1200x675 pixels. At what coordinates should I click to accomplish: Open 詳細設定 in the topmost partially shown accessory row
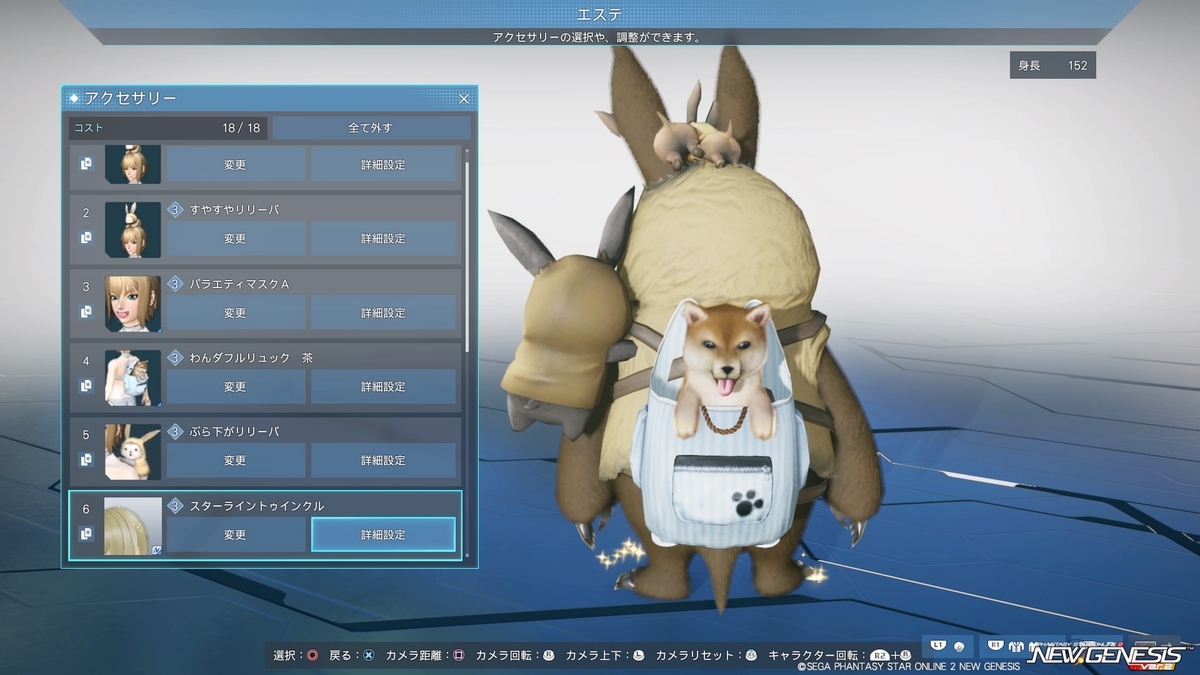383,165
